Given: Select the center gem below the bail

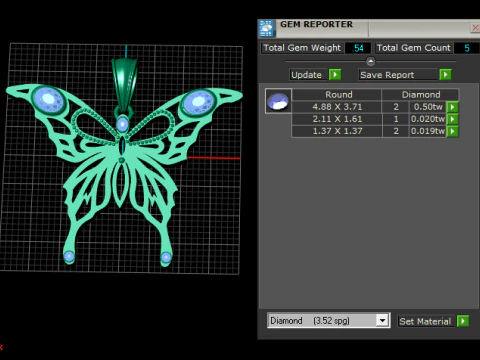Looking at the screenshot, I should click(123, 124).
